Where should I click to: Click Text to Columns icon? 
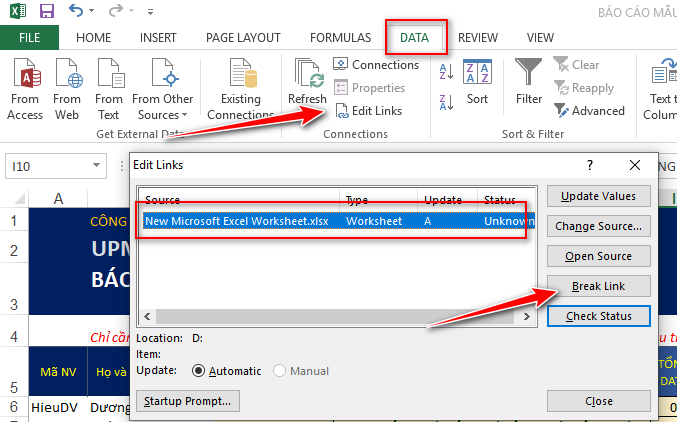[x=662, y=89]
